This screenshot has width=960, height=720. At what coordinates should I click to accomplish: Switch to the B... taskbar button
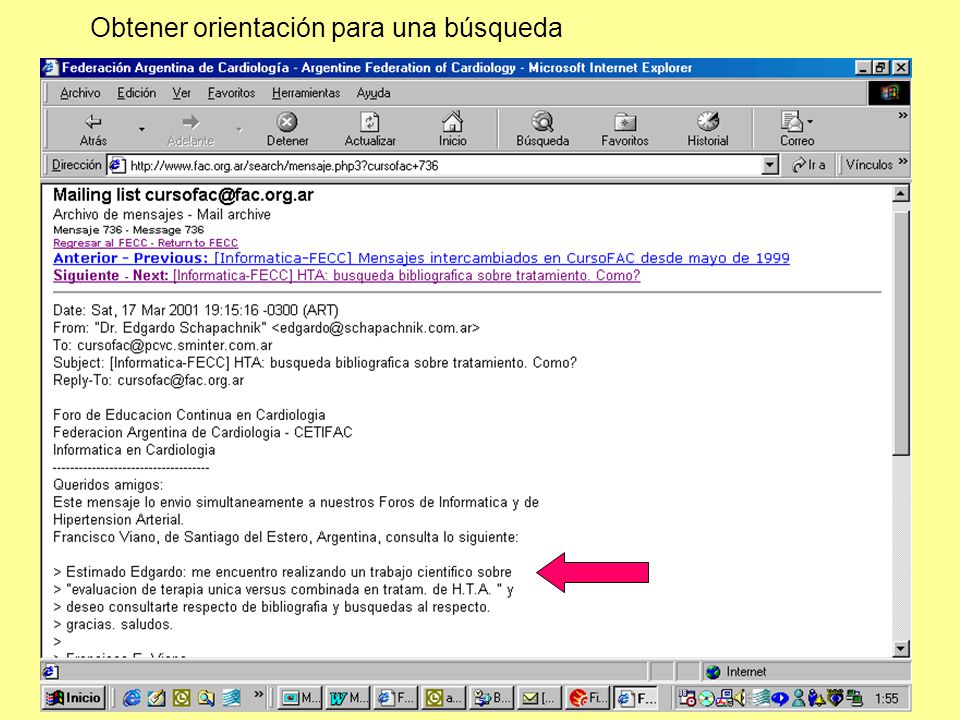tap(491, 698)
